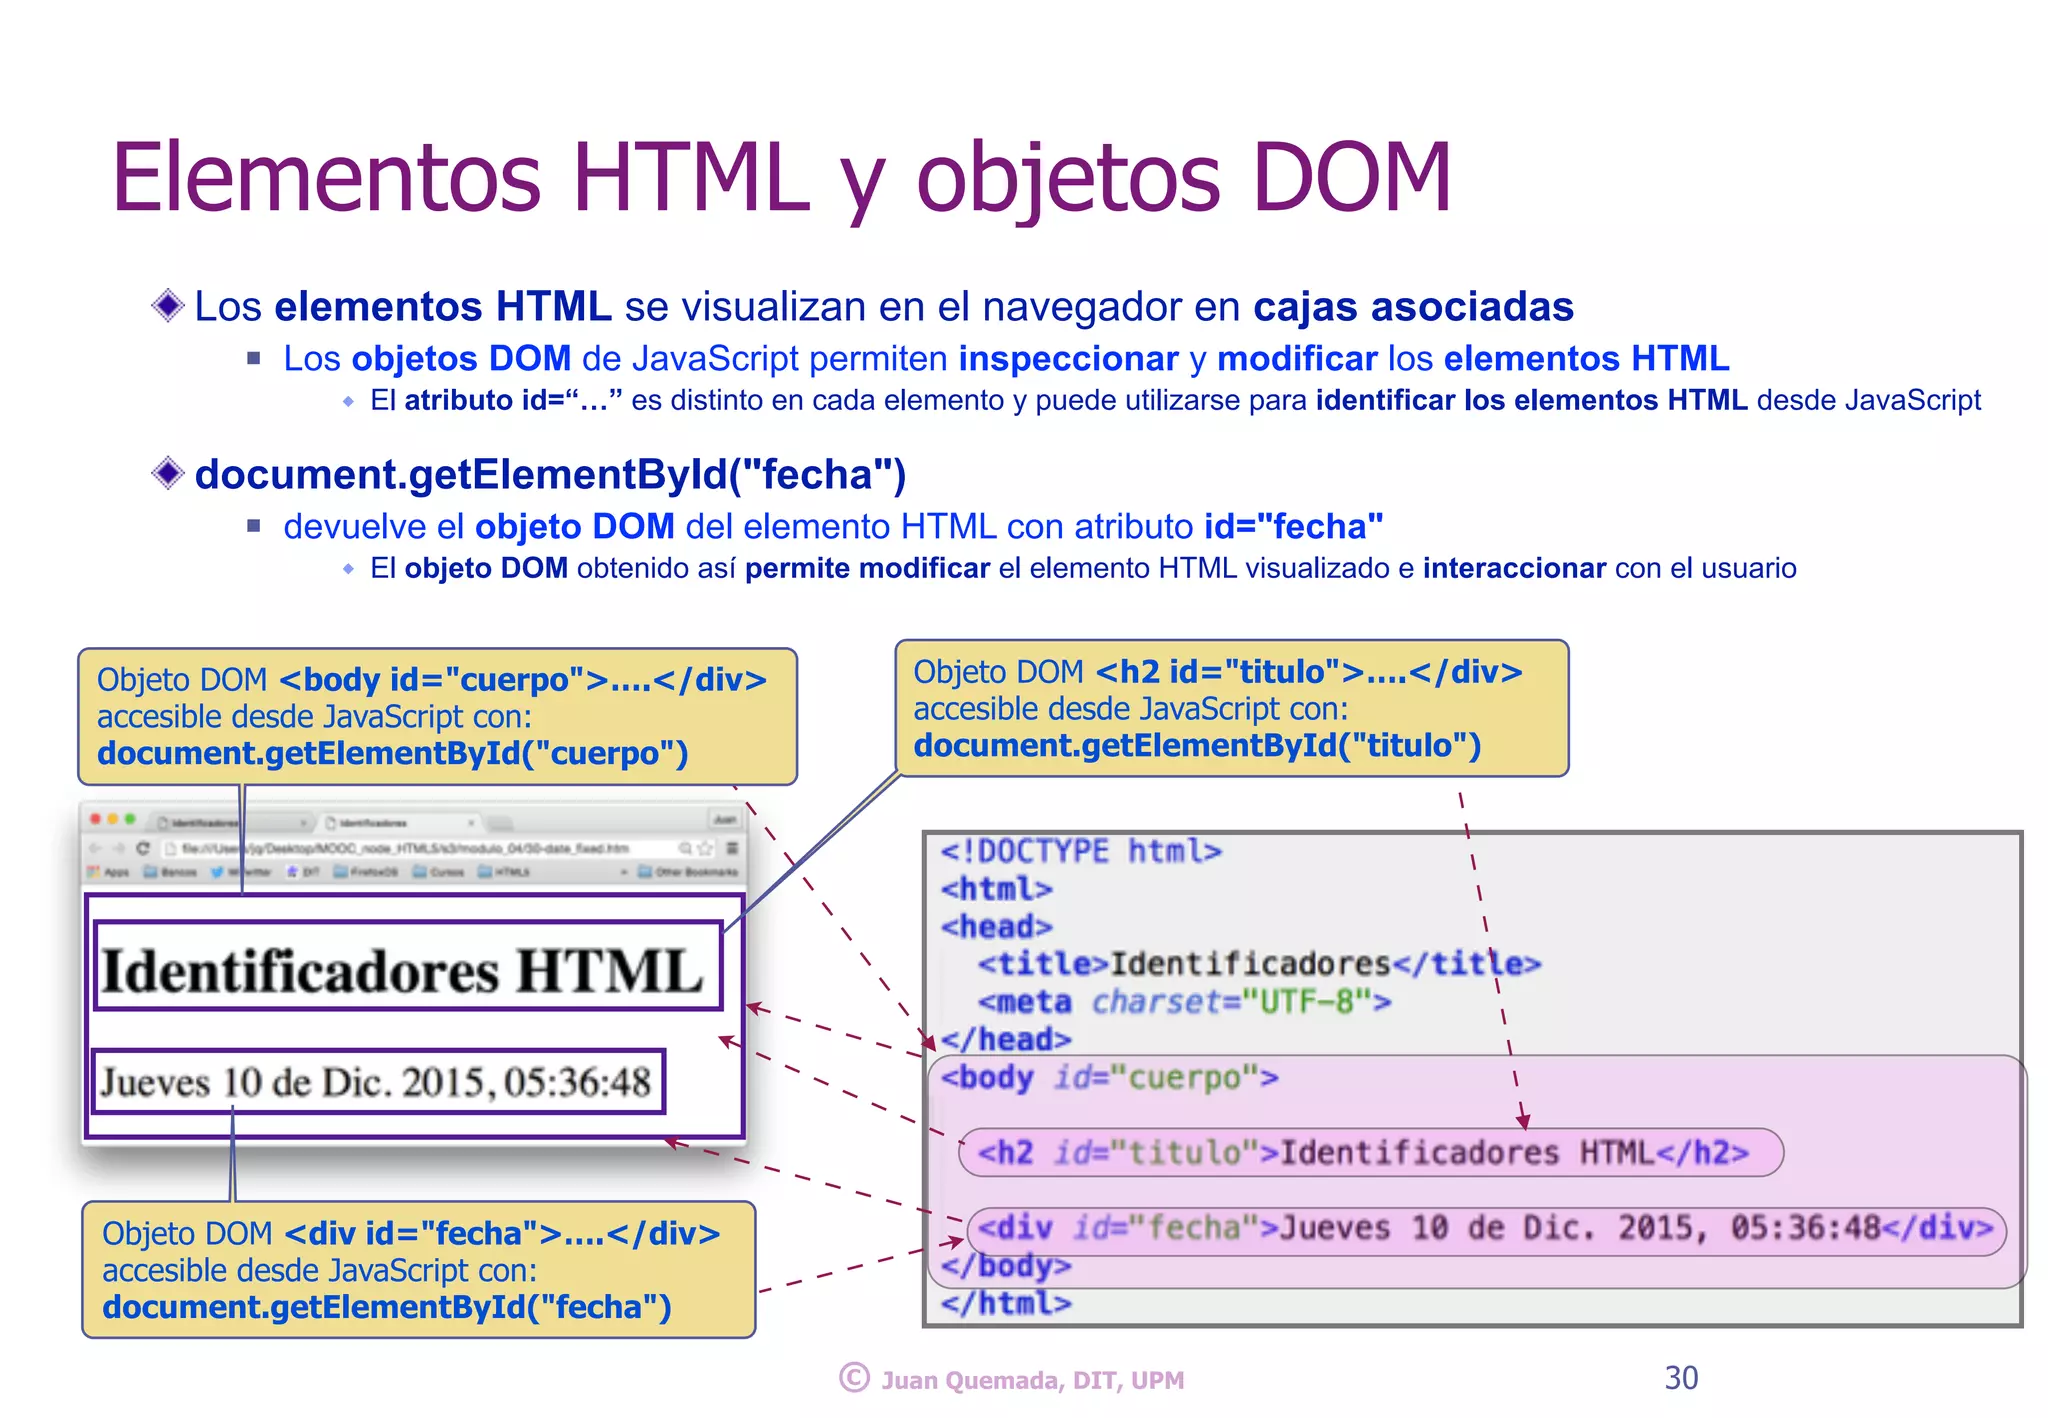Open a new tab with the new-tab button

point(501,824)
